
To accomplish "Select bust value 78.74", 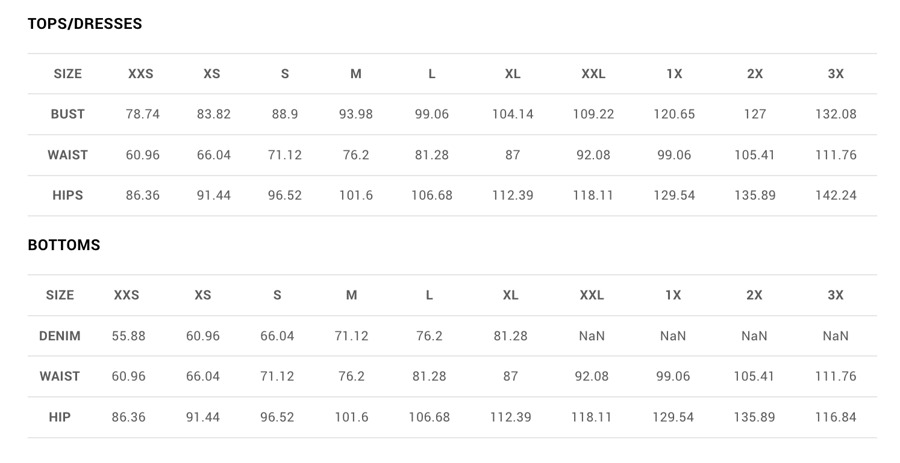I will pos(142,114).
